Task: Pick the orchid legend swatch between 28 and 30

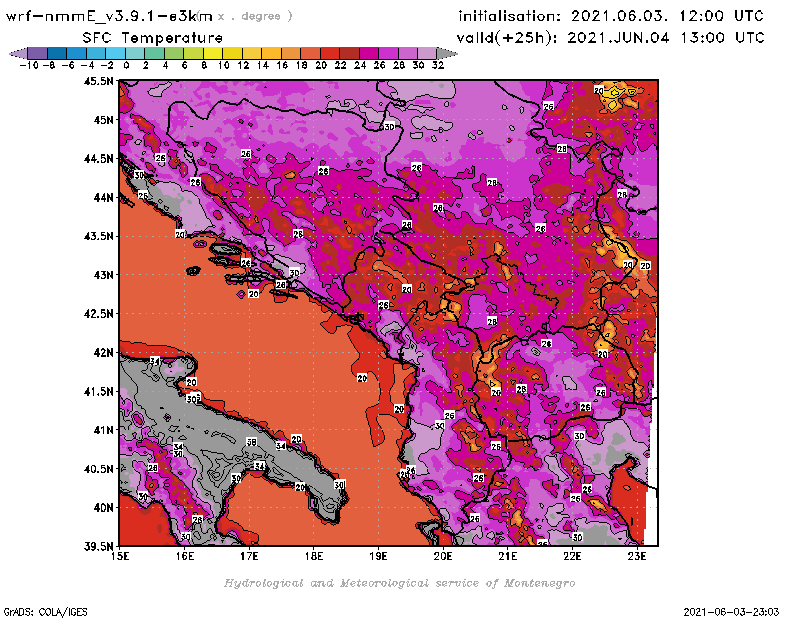Action: (x=407, y=53)
